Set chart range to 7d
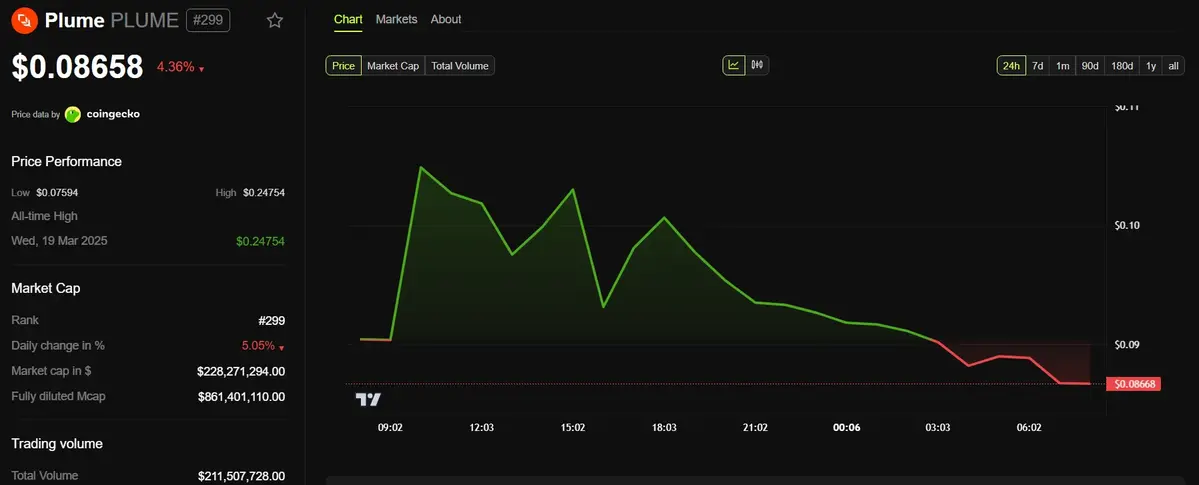The width and height of the screenshot is (1199, 485). click(1038, 66)
